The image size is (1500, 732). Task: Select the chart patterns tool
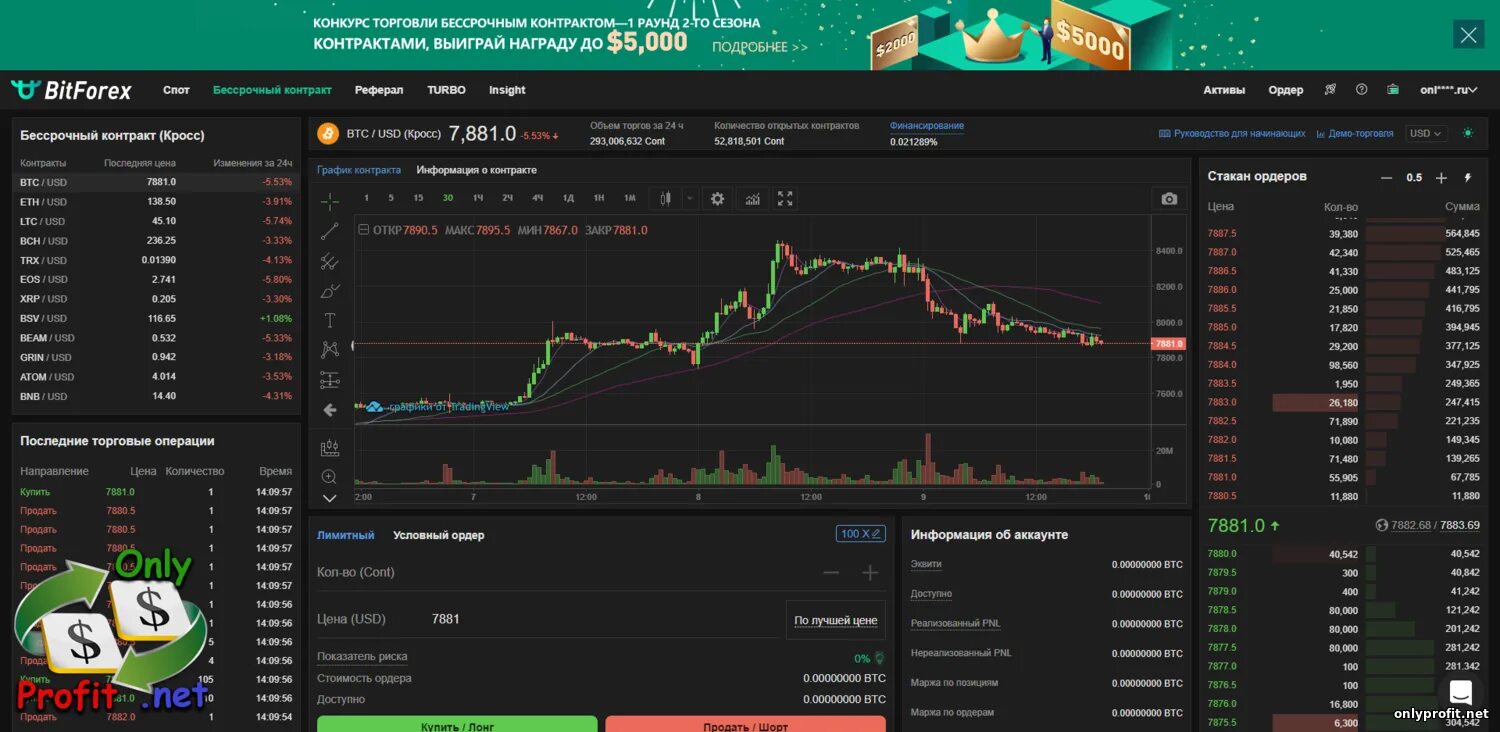pos(329,350)
